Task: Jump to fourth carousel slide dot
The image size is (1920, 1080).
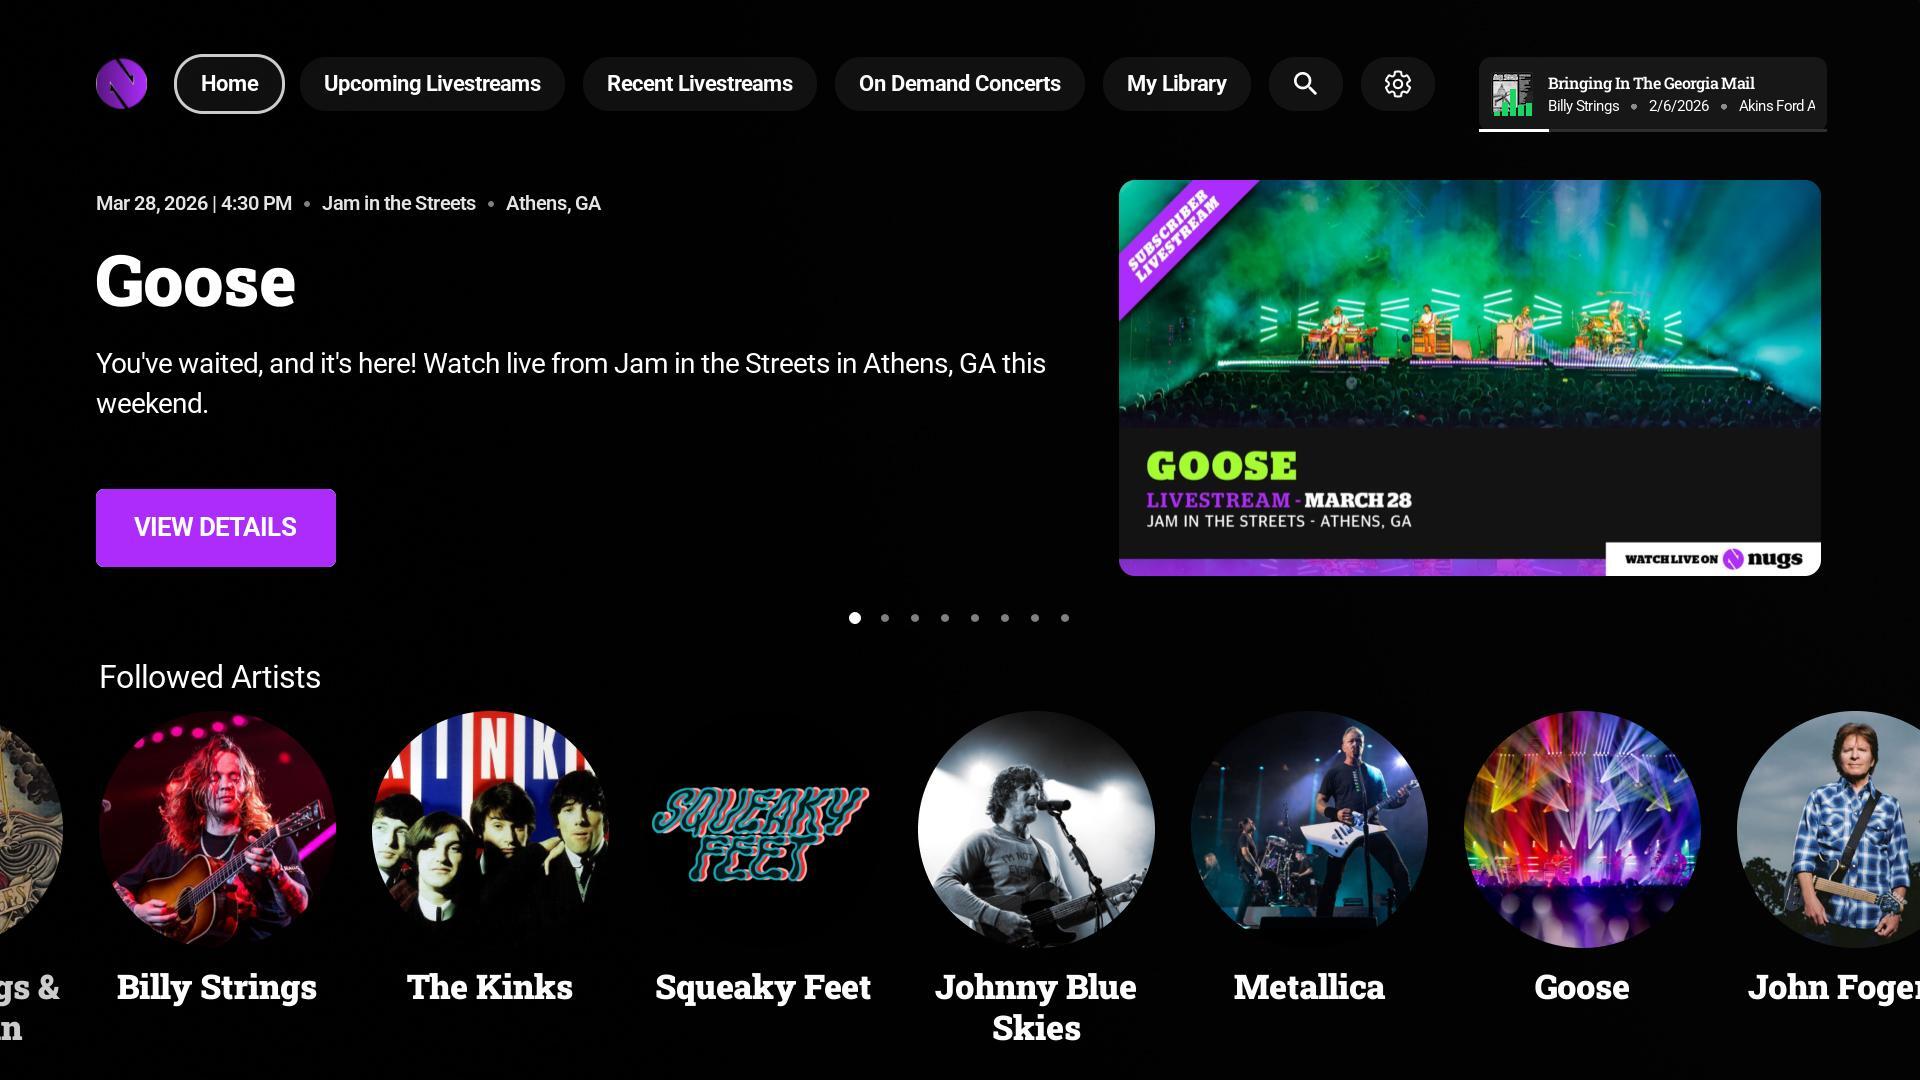Action: [x=945, y=618]
